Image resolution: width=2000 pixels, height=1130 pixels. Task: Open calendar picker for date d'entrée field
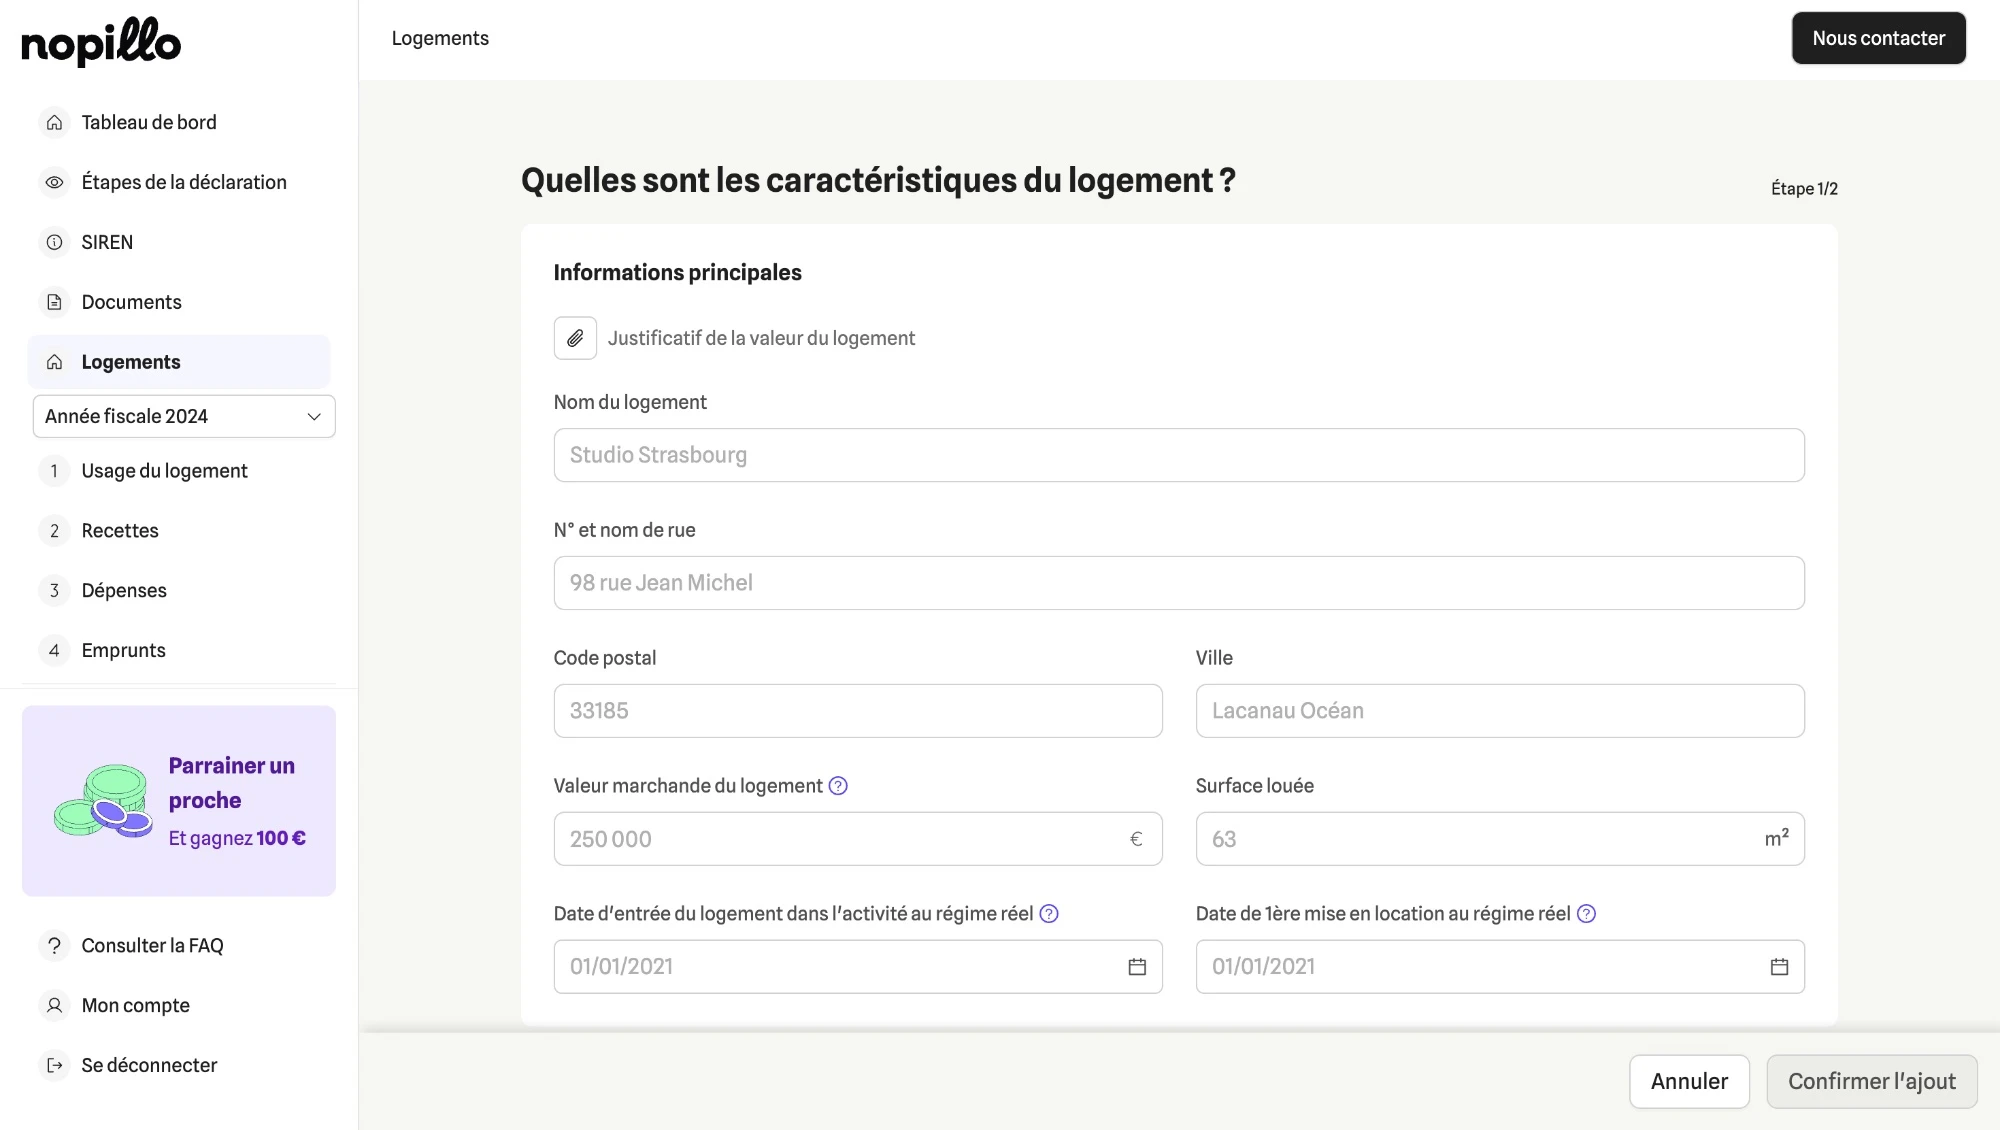(x=1137, y=967)
